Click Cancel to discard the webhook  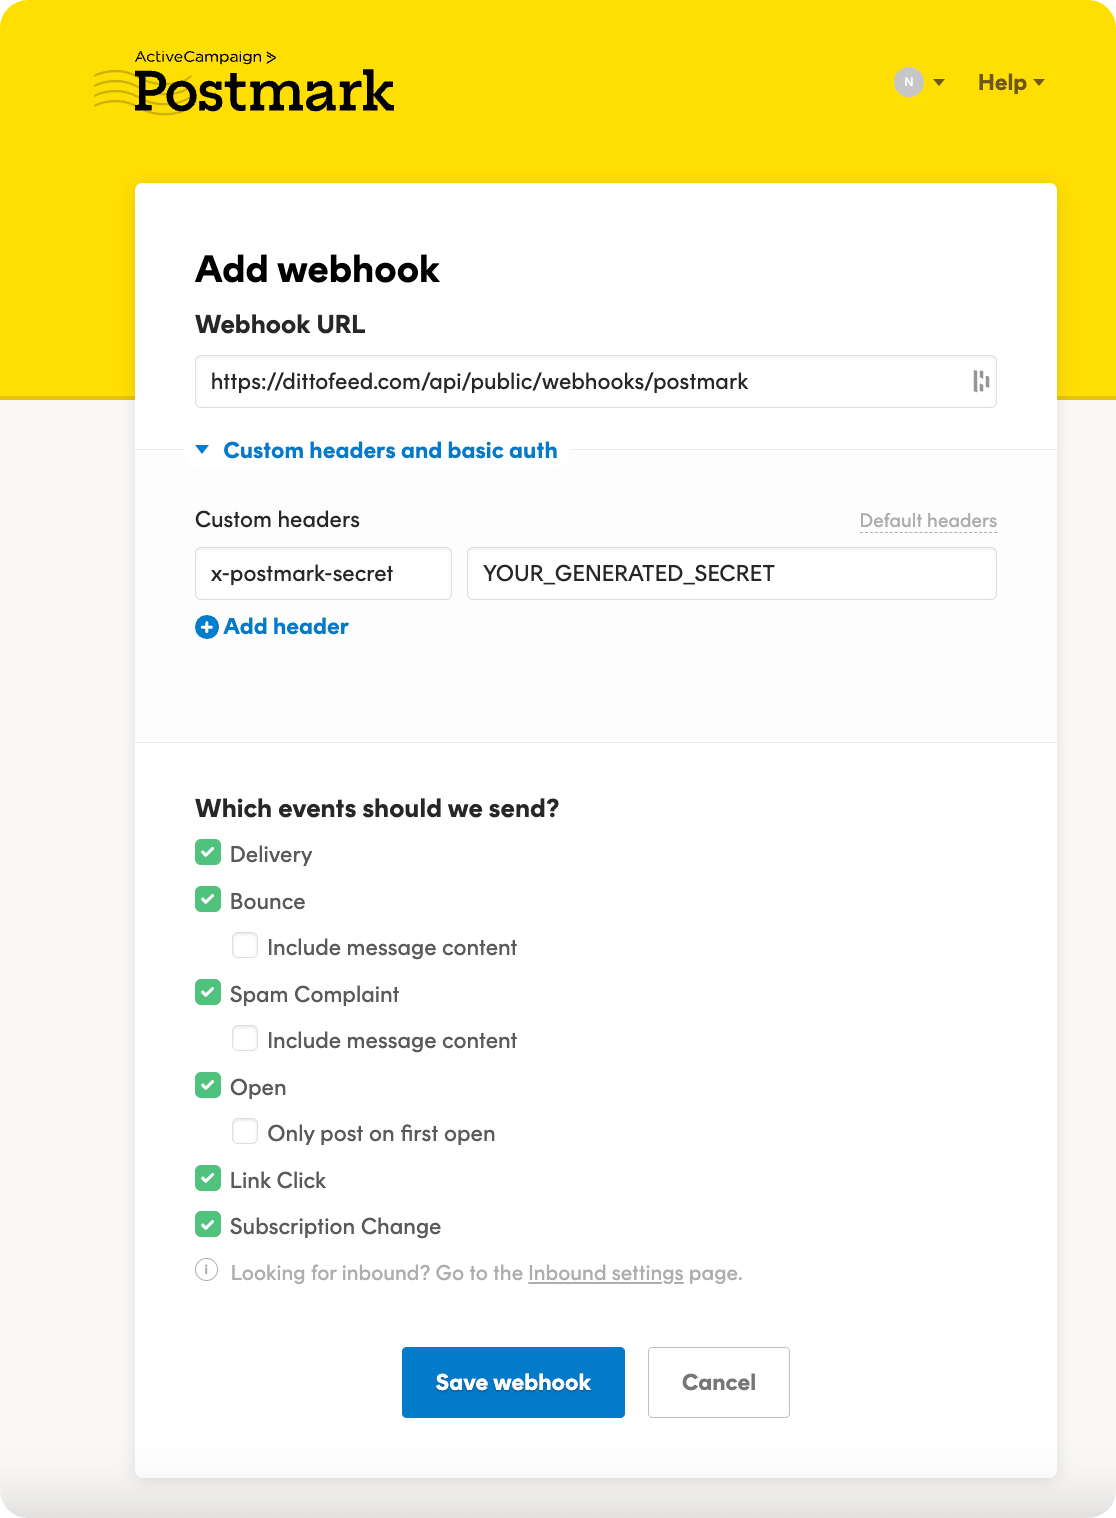point(718,1382)
